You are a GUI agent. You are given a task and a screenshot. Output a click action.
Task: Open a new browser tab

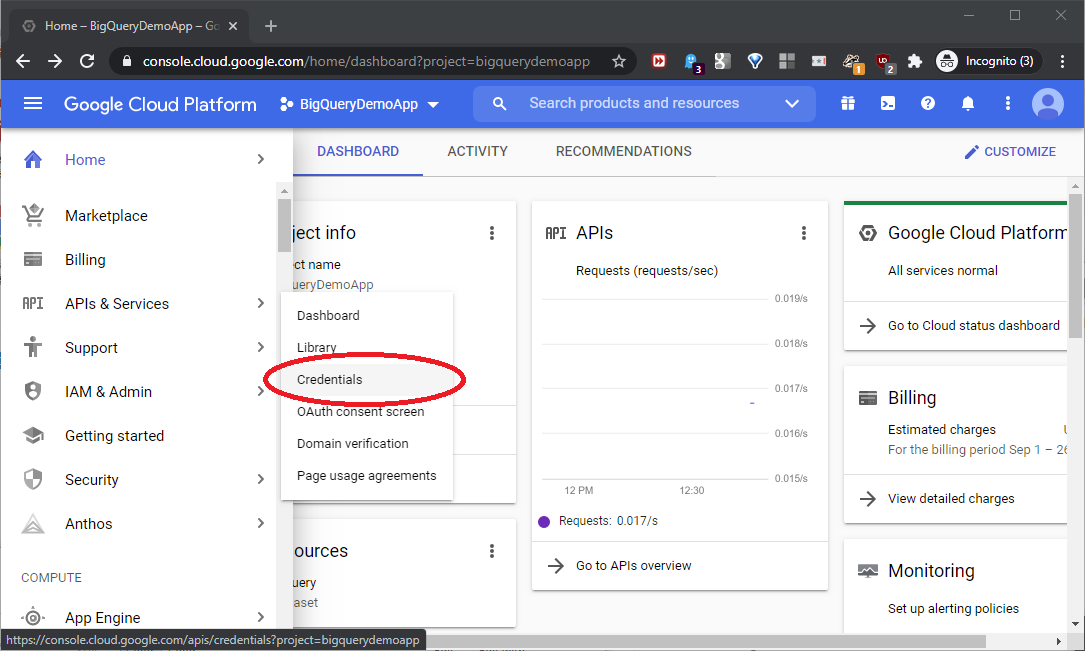[x=271, y=26]
